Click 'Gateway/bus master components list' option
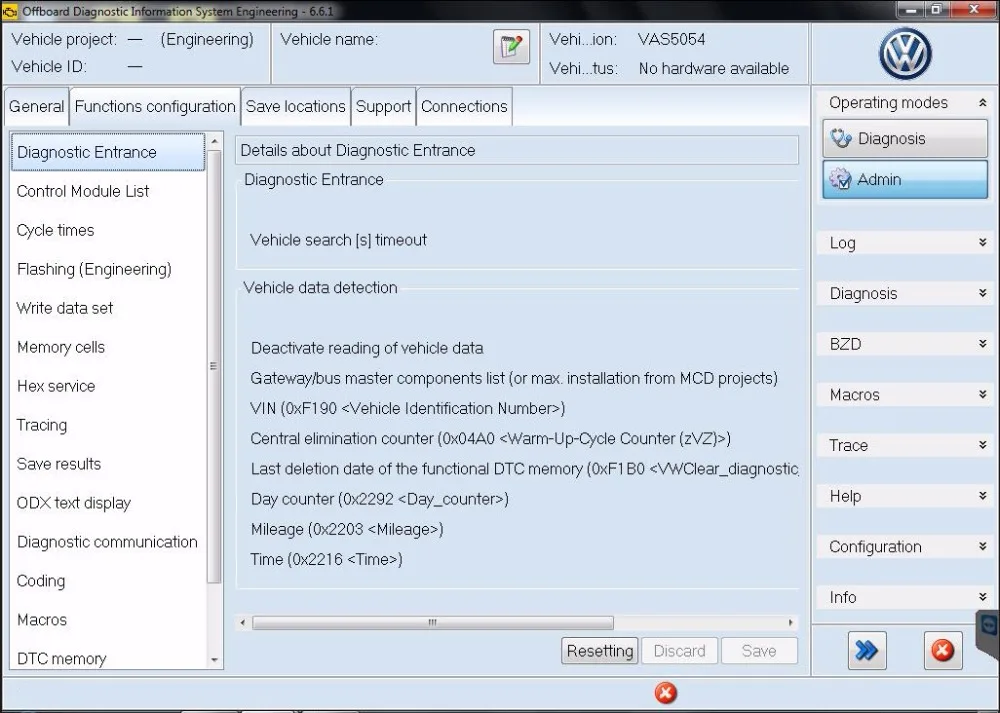 click(x=514, y=378)
